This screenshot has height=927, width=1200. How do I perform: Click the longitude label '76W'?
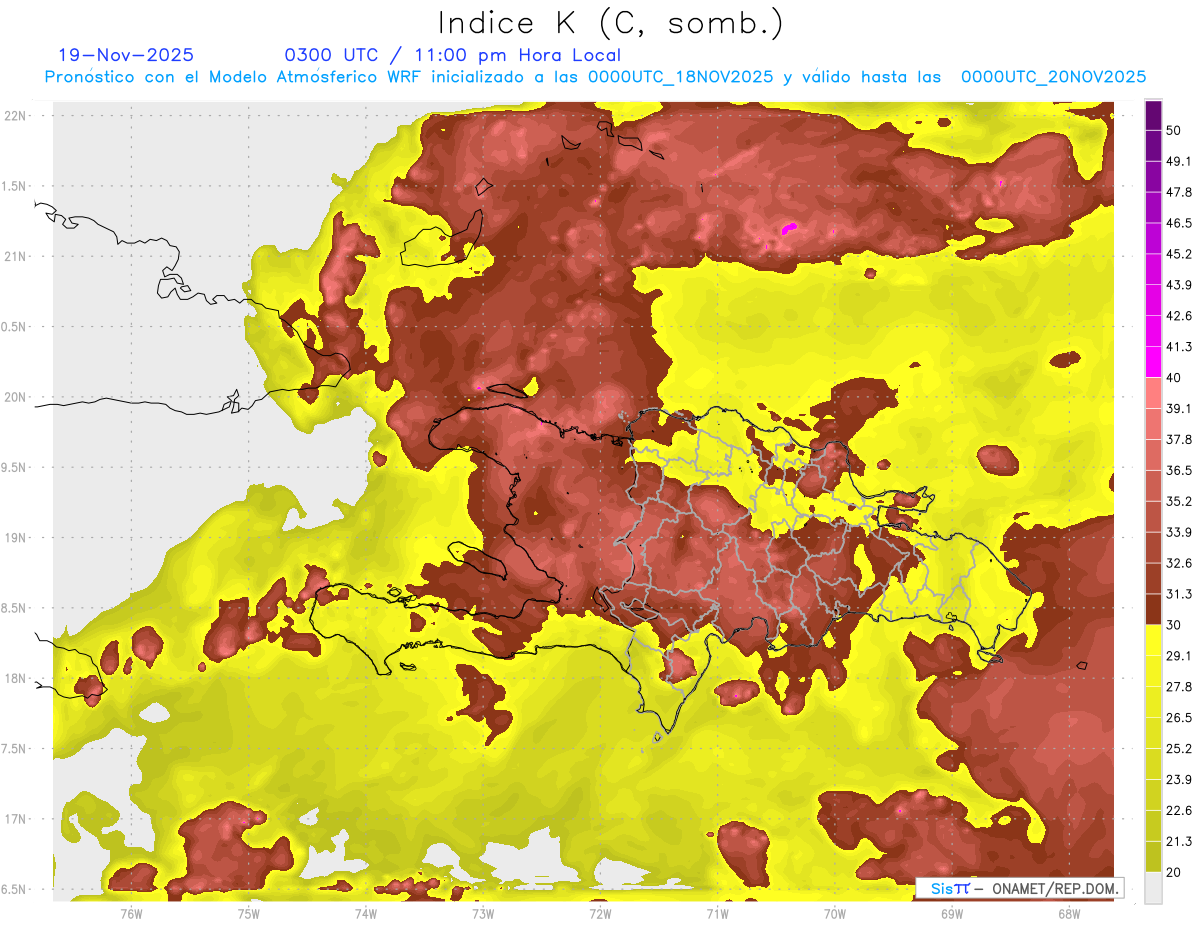coord(131,913)
